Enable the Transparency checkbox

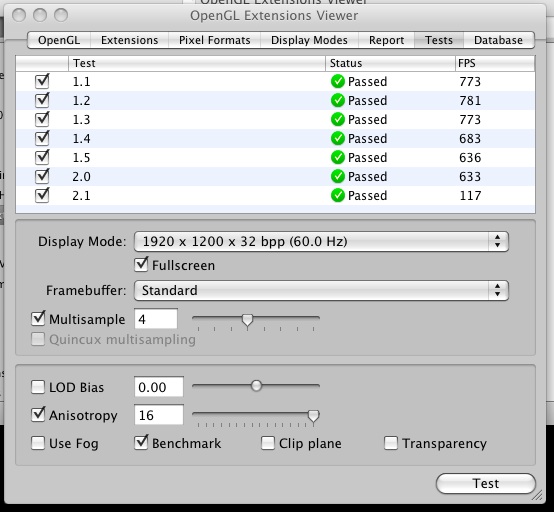pyautogui.click(x=391, y=443)
